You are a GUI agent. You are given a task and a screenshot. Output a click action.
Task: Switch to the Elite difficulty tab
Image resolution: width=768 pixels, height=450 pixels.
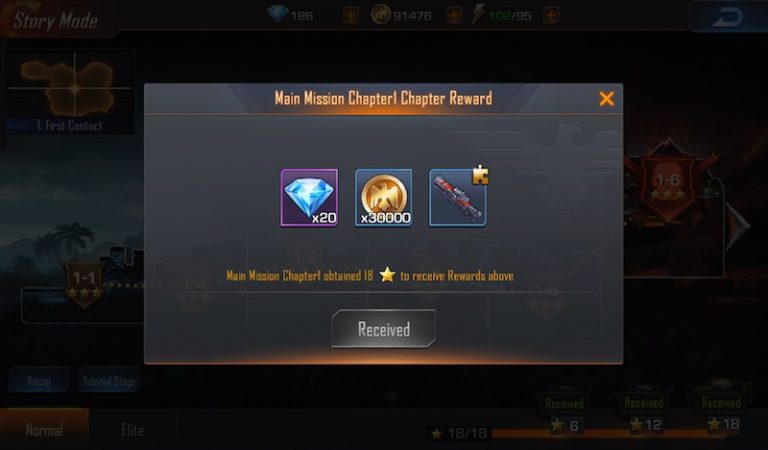click(132, 430)
